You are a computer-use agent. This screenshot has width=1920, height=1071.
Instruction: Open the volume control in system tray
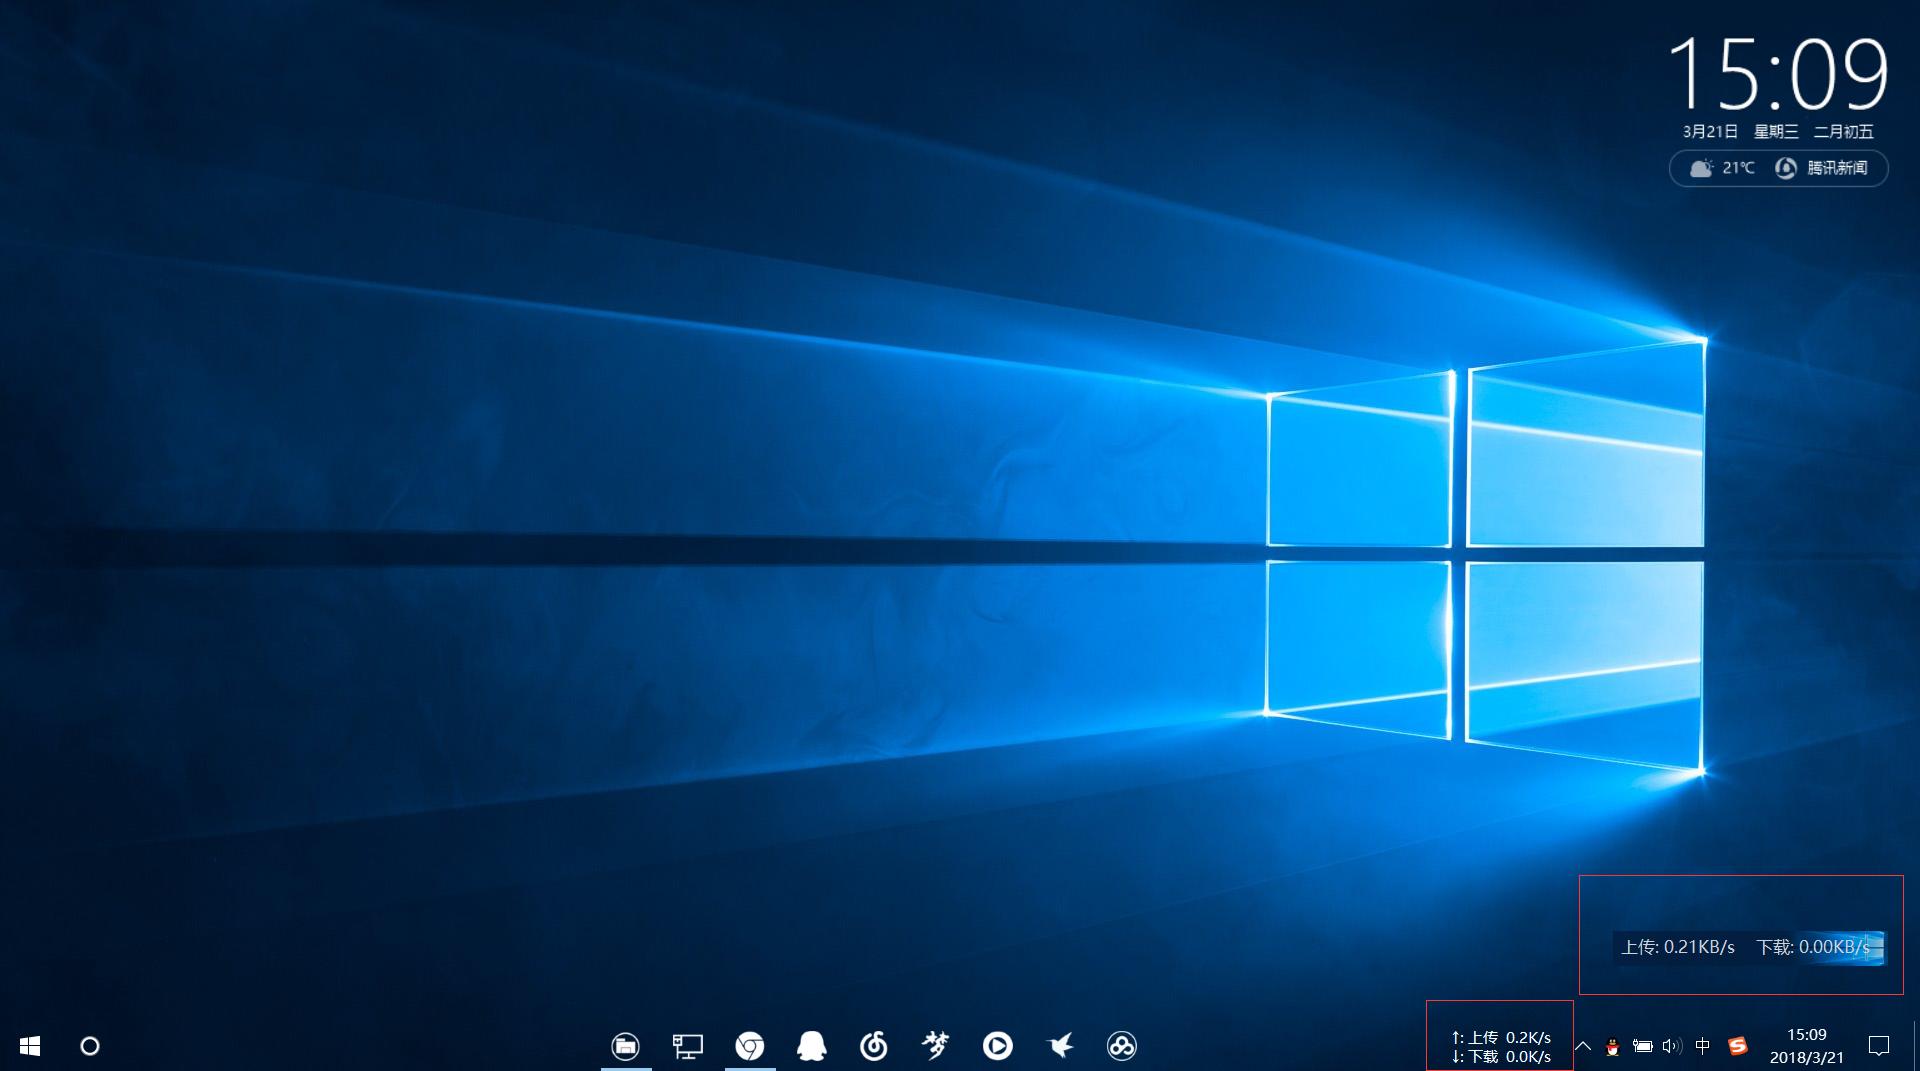tap(1672, 1046)
